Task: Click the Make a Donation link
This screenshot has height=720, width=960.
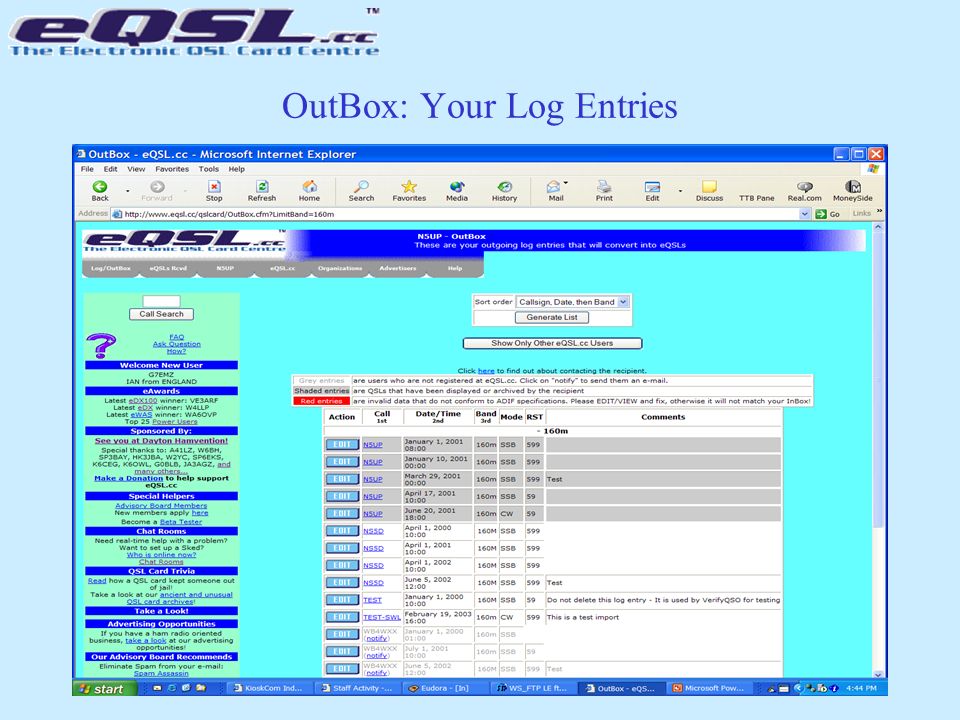Action: click(129, 478)
